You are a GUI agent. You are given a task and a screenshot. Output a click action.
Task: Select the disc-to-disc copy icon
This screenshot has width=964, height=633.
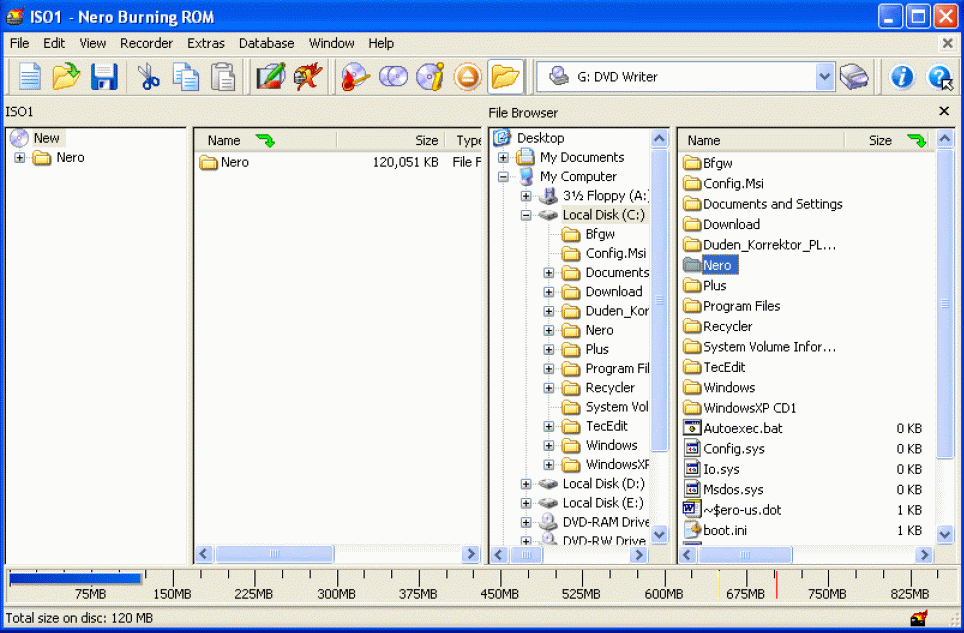391,76
